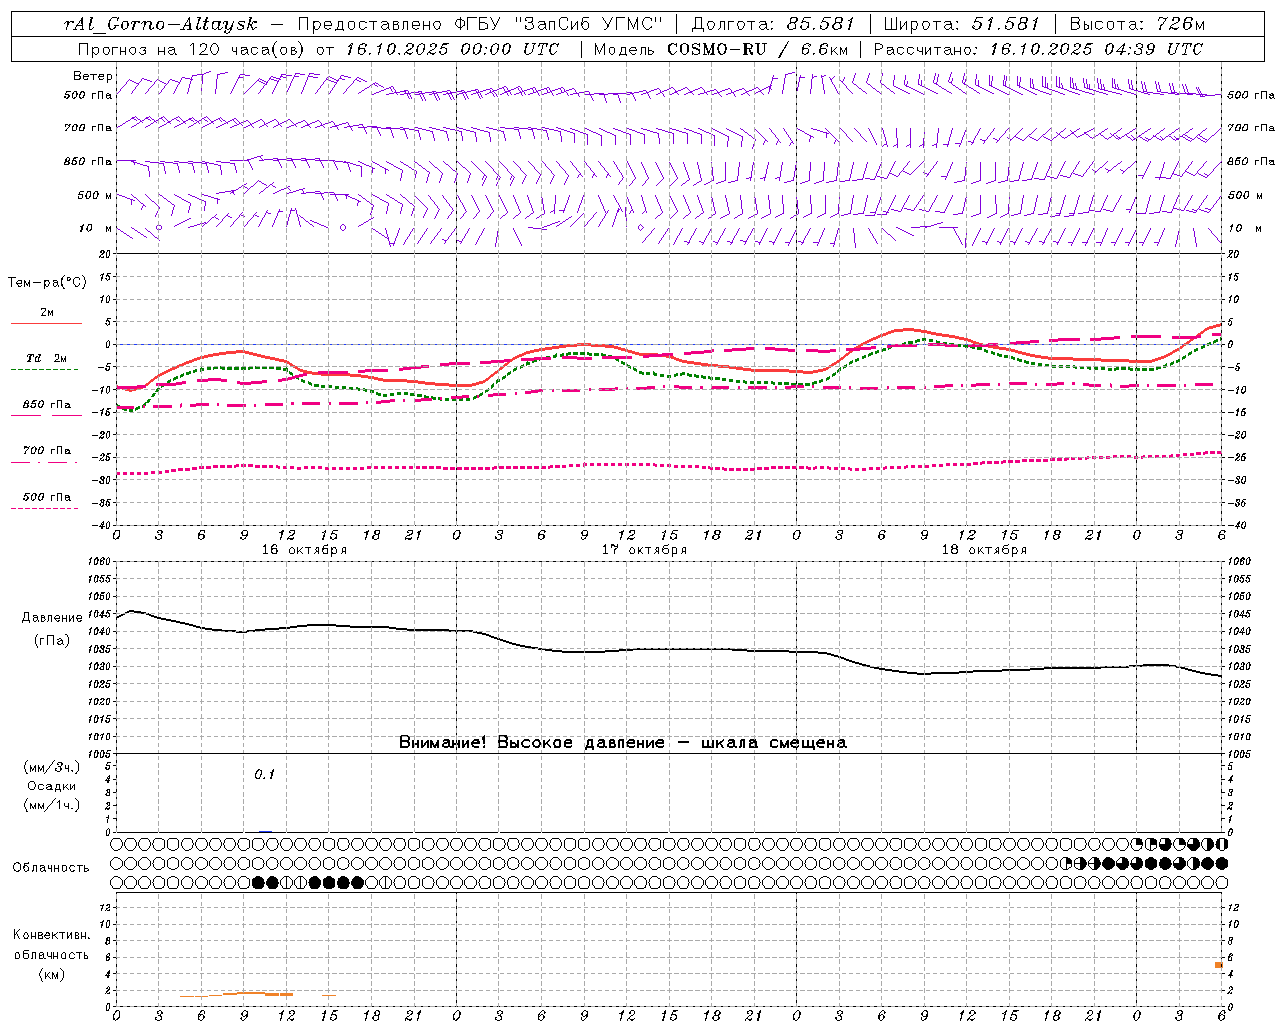Click the Тем-ра(°C) axis label
This screenshot has width=1280, height=1024.
coord(47,283)
